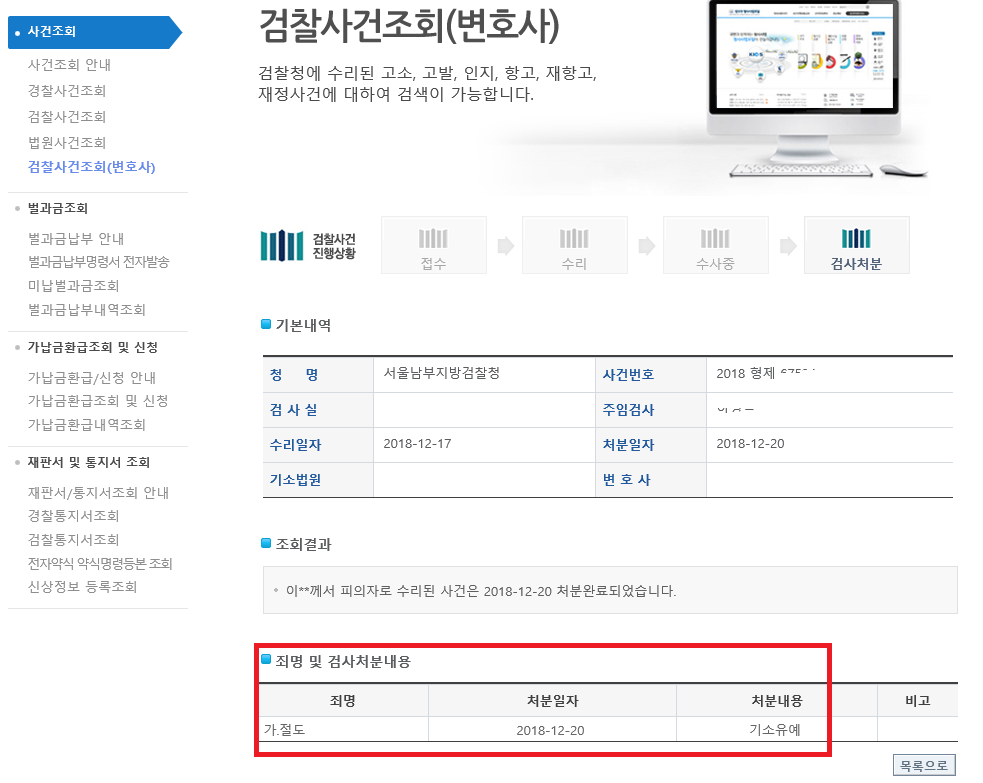This screenshot has height=783, width=983.
Task: Go to 경찰사건조회 page
Action: click(x=67, y=91)
